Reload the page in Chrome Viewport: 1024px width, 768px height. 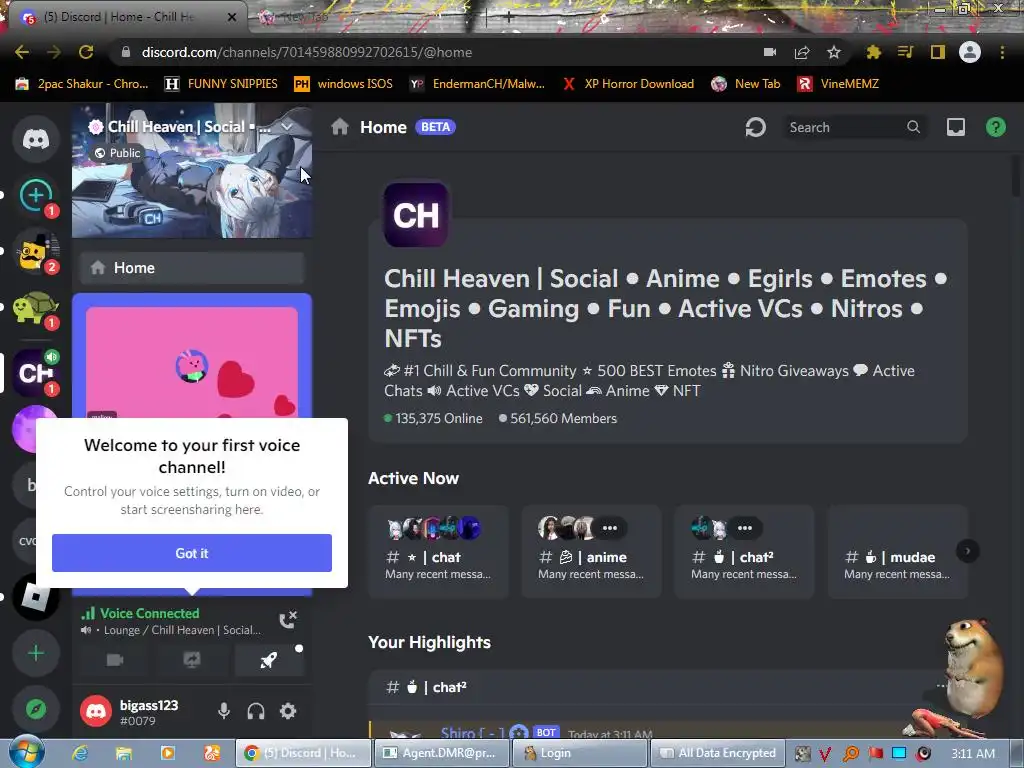(x=86, y=52)
